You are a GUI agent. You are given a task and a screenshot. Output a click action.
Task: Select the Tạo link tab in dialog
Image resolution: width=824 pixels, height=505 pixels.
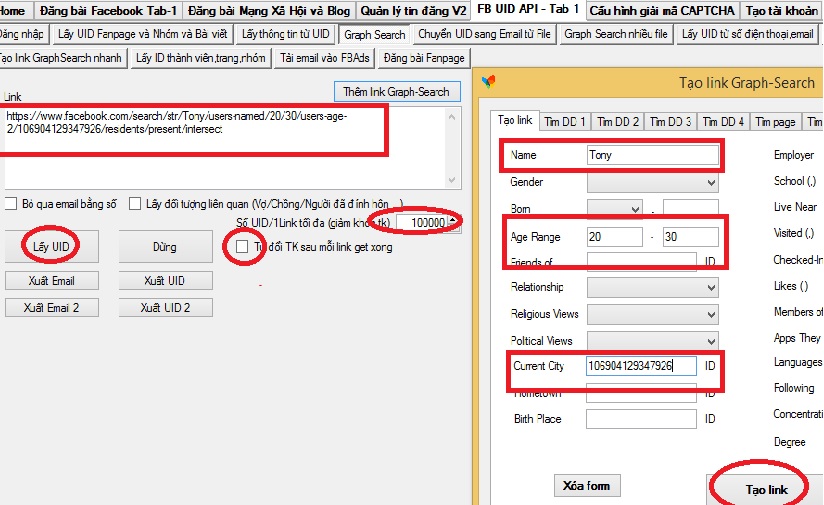pyautogui.click(x=514, y=120)
